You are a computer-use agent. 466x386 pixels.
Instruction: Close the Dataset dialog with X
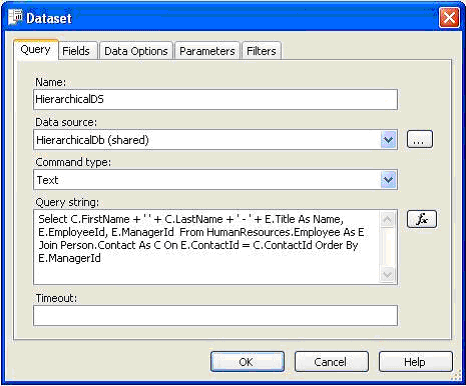coord(449,17)
